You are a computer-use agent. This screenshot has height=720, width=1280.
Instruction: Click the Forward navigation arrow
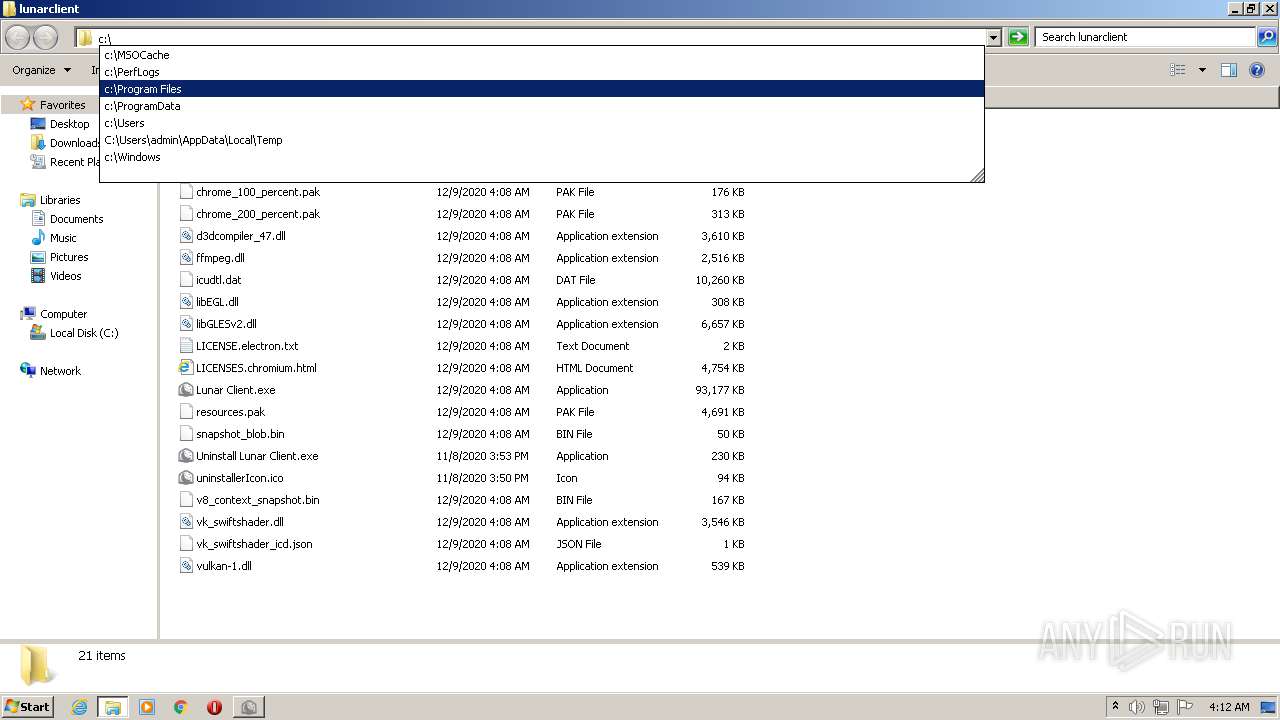coord(45,37)
